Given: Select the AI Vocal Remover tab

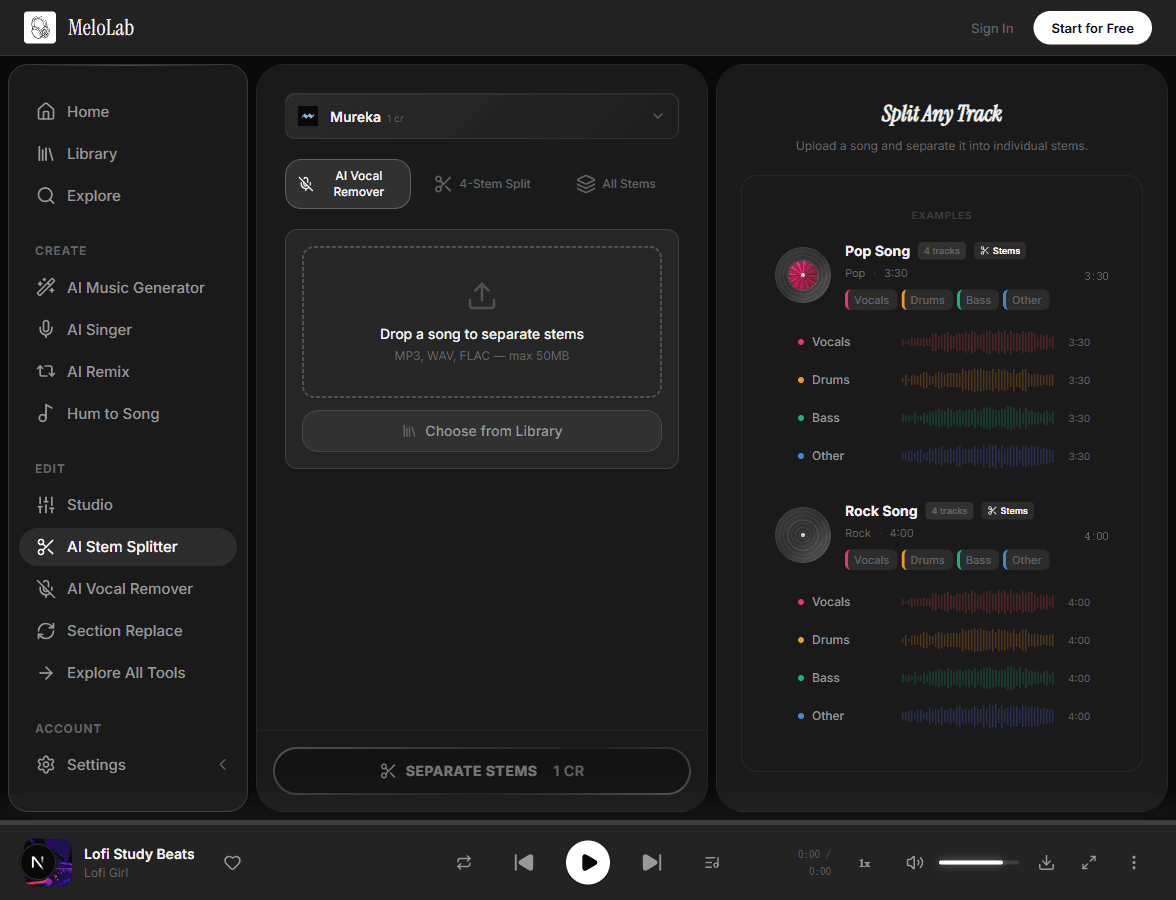Looking at the screenshot, I should 348,184.
